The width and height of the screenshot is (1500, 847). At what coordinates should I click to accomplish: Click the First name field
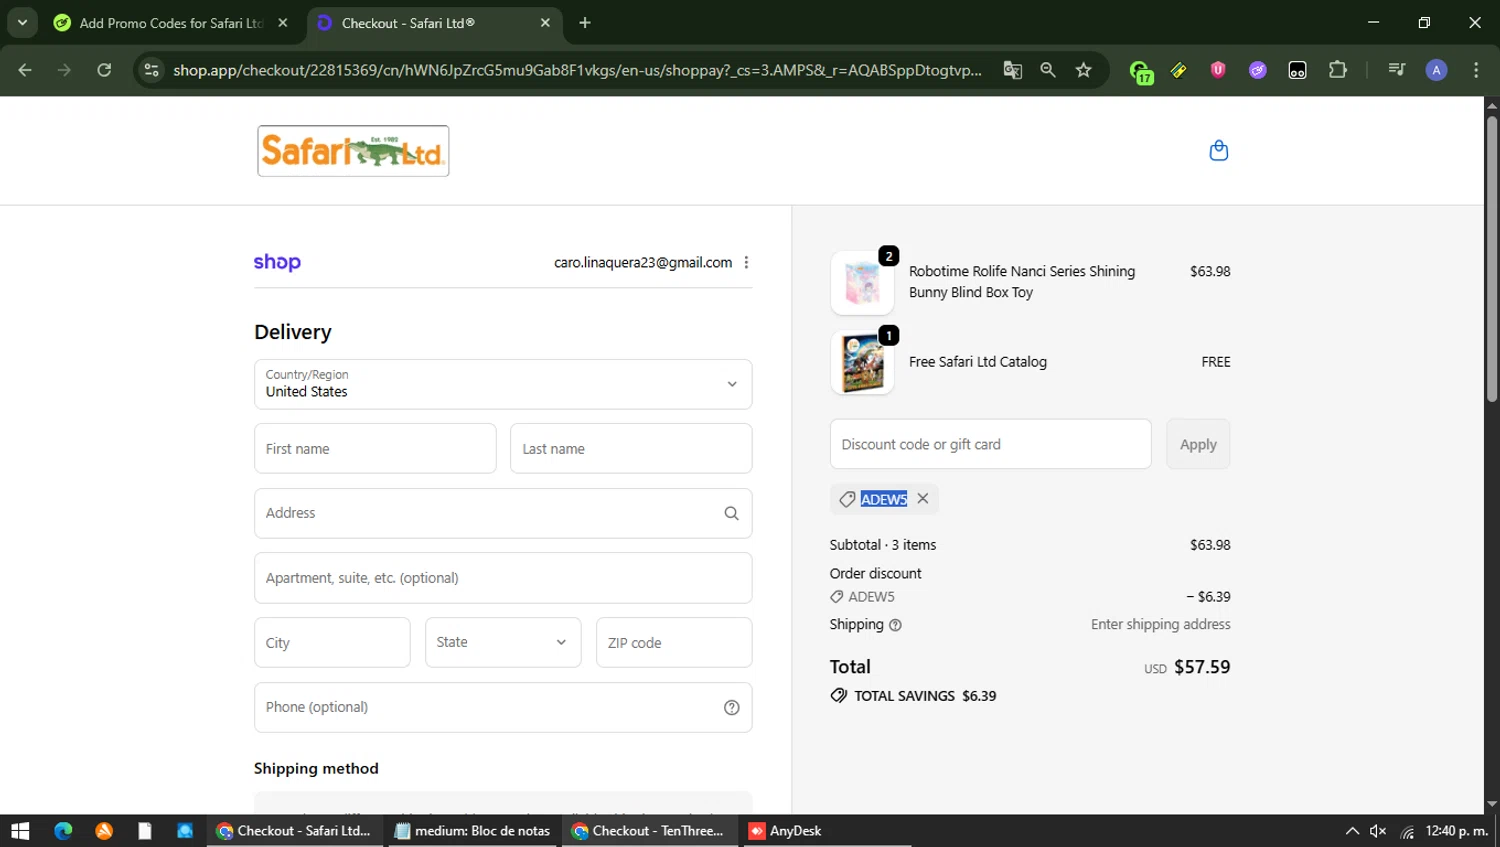click(x=375, y=448)
